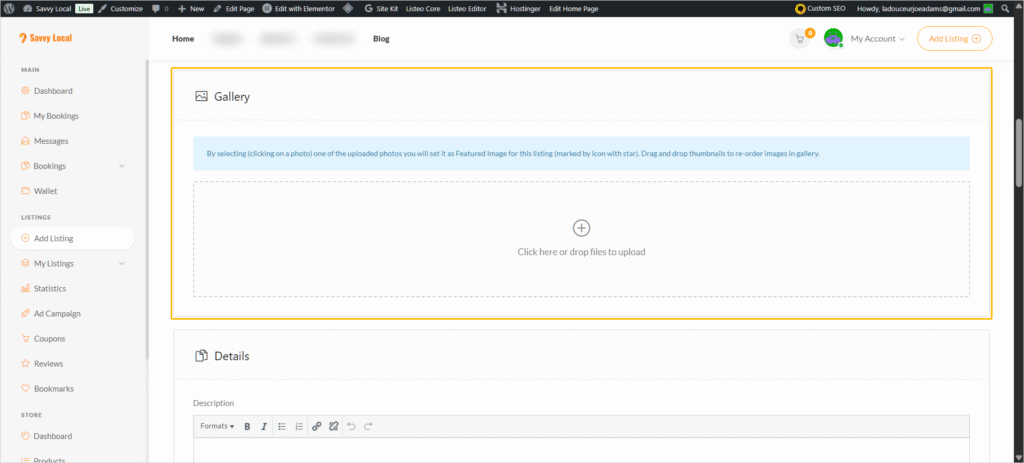Open the shopping cart icon
This screenshot has height=463, width=1024.
pyautogui.click(x=799, y=39)
